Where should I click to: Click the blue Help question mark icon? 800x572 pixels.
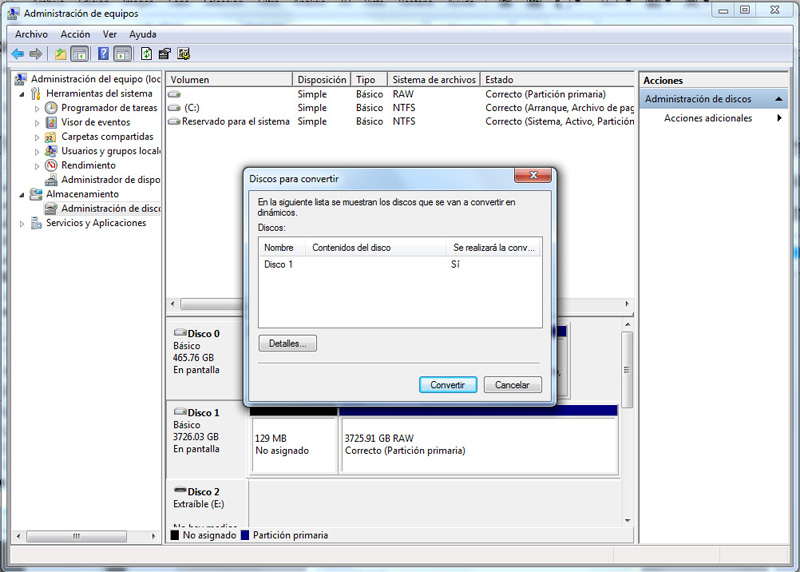pyautogui.click(x=103, y=54)
